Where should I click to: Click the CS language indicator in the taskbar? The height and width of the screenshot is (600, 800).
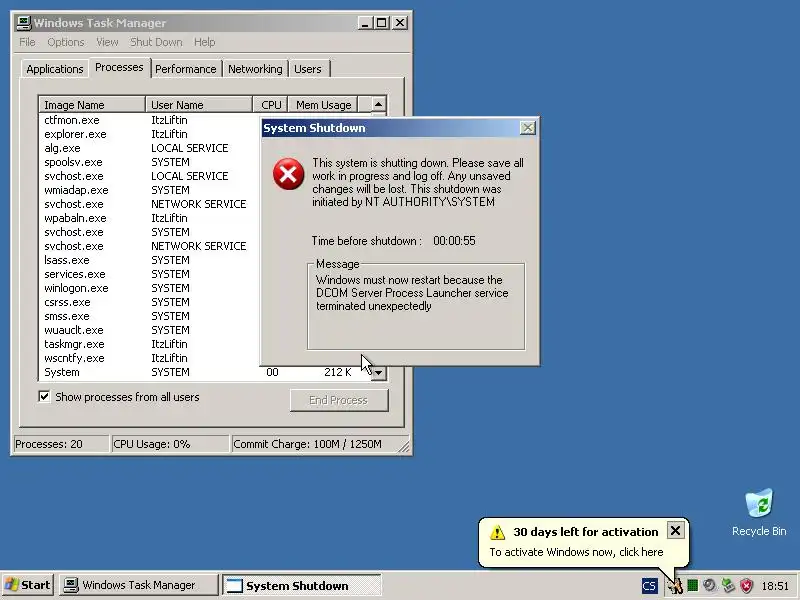click(649, 586)
